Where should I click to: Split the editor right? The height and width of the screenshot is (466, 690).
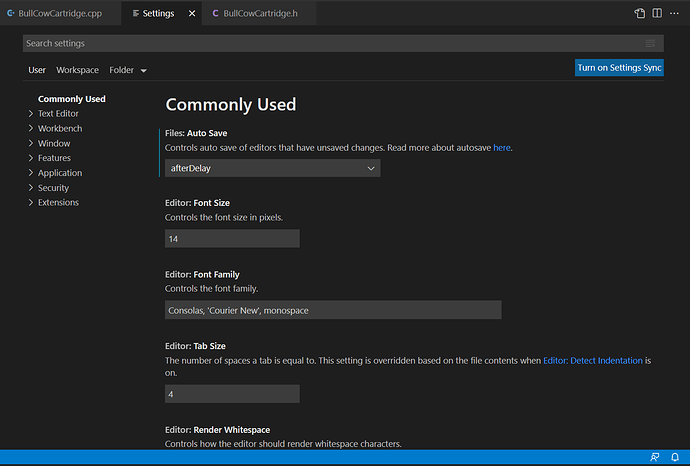click(657, 13)
